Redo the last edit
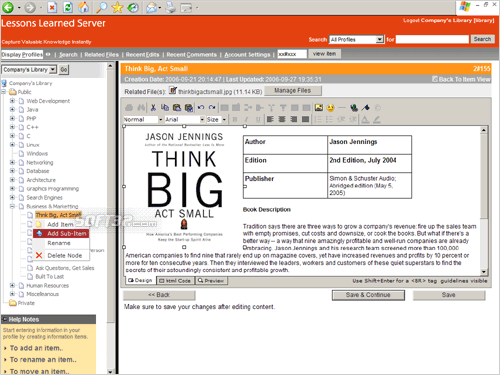 coord(212,108)
